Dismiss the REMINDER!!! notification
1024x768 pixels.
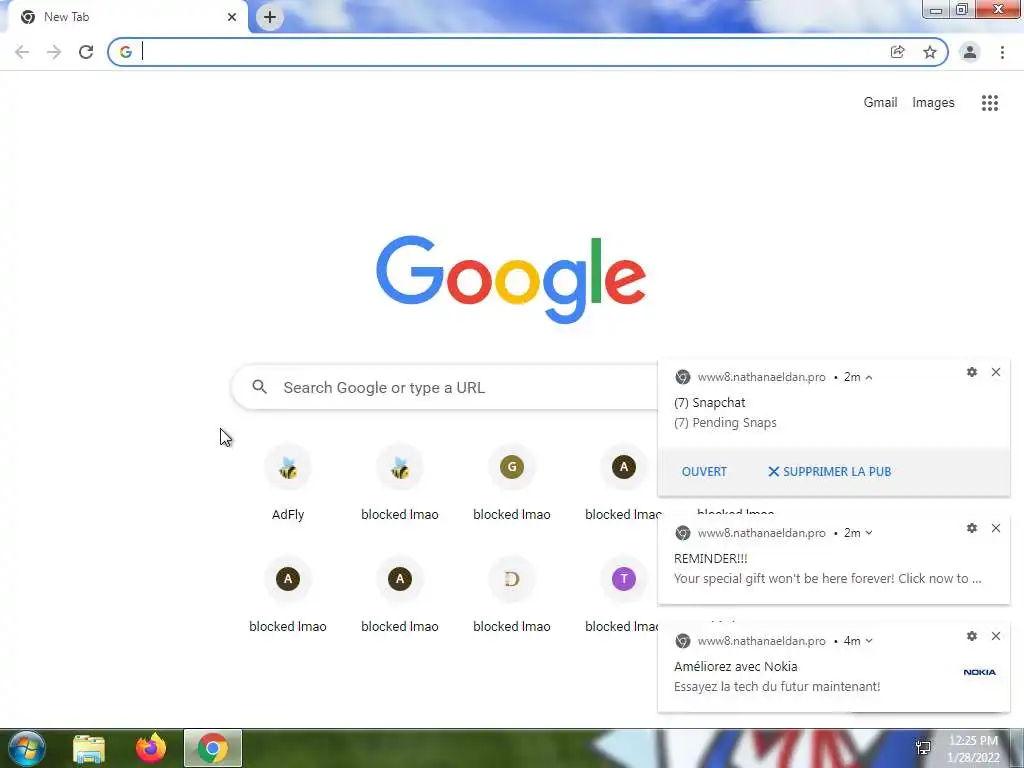[x=996, y=528]
